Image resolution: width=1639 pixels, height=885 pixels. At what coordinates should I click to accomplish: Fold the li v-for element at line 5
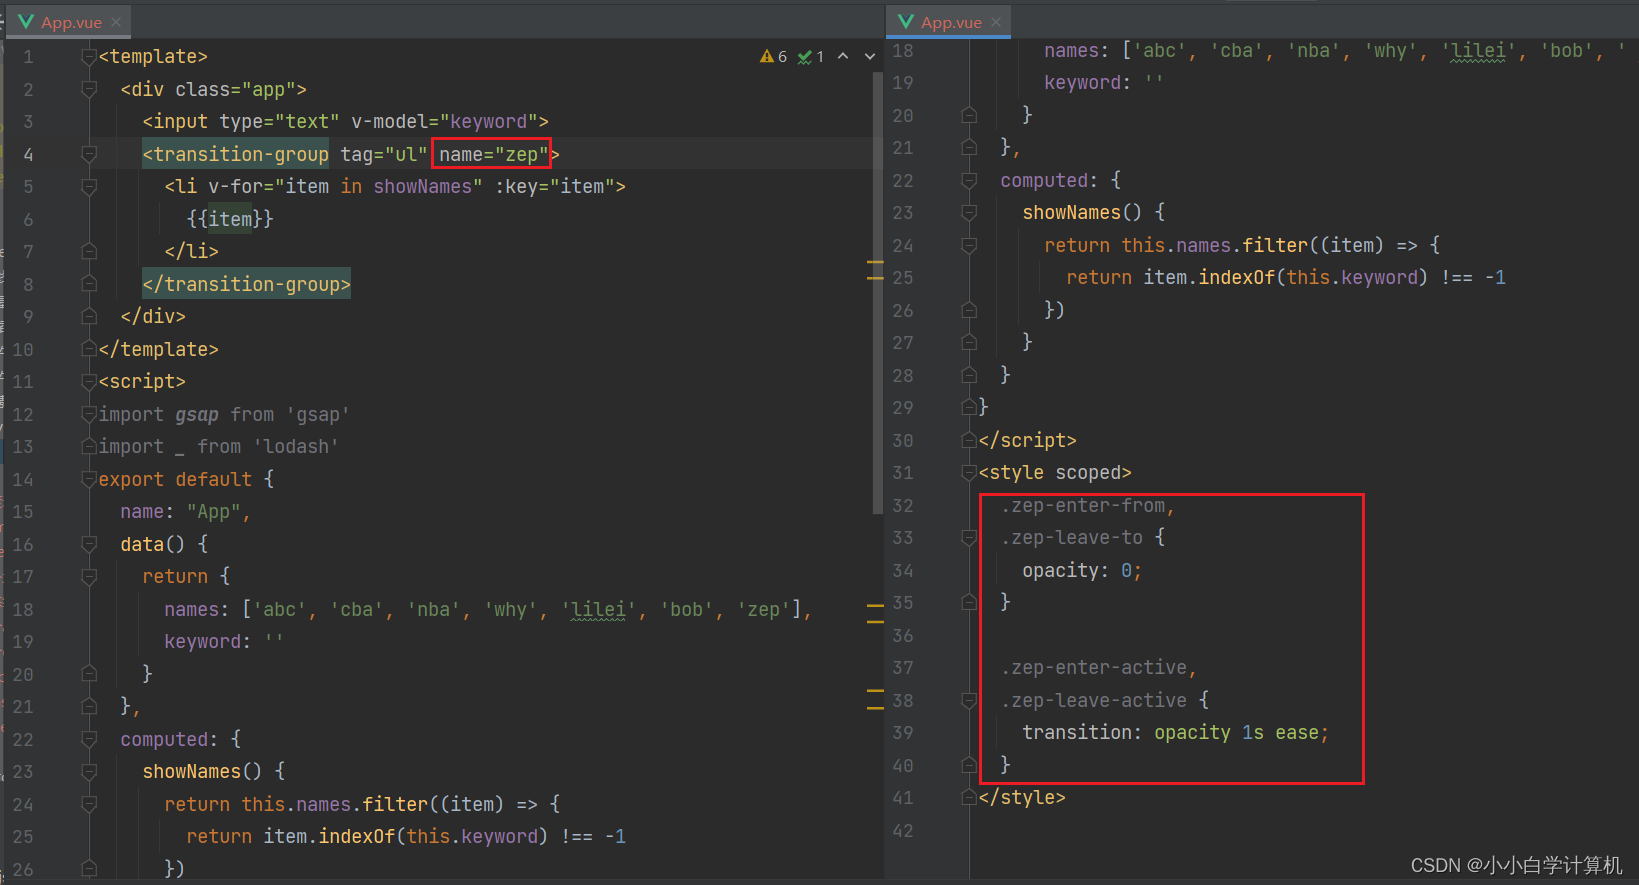tap(89, 187)
